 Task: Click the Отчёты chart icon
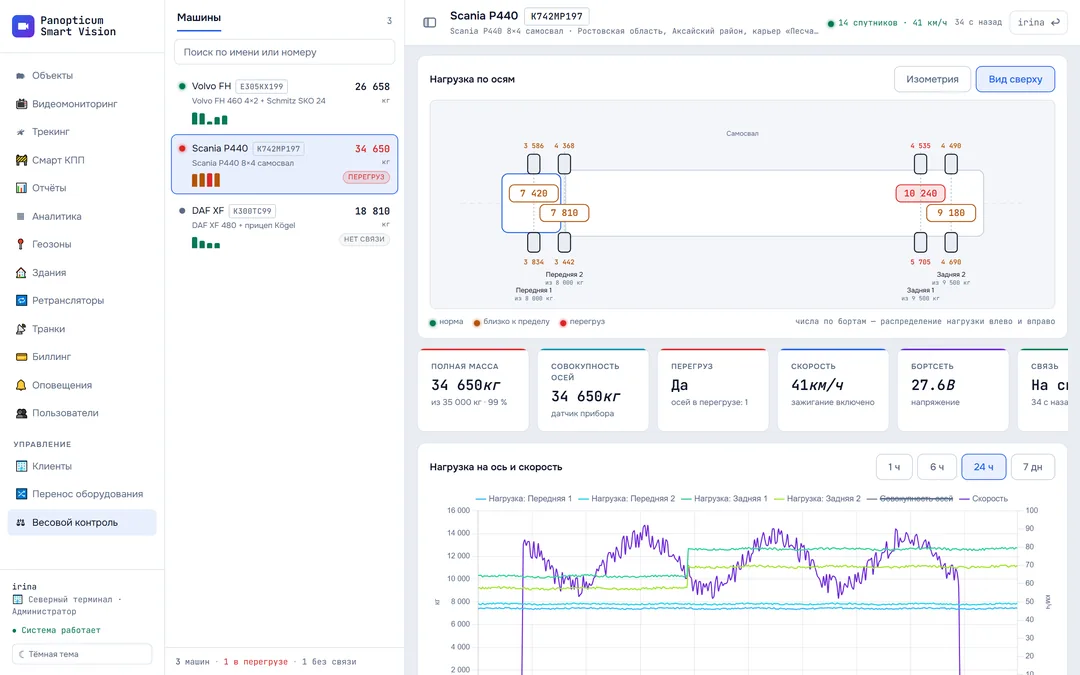click(21, 188)
